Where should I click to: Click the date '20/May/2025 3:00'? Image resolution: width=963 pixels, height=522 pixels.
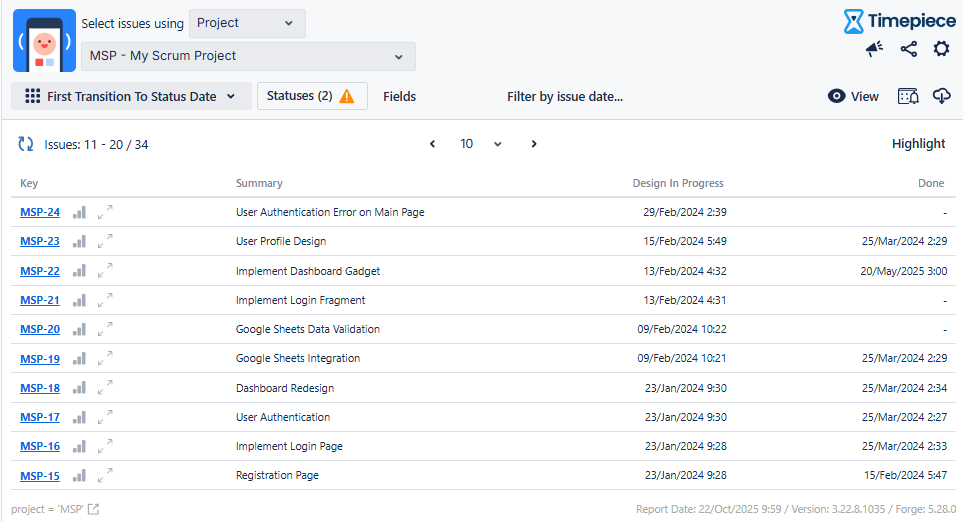coord(903,271)
